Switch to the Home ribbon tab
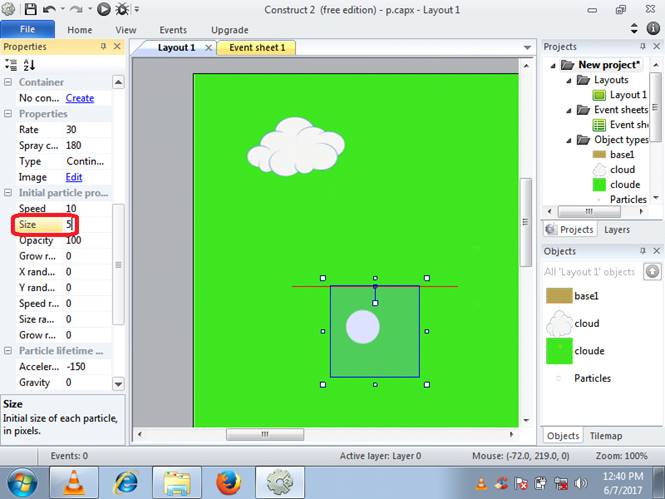The width and height of the screenshot is (665, 499). pyautogui.click(x=80, y=30)
